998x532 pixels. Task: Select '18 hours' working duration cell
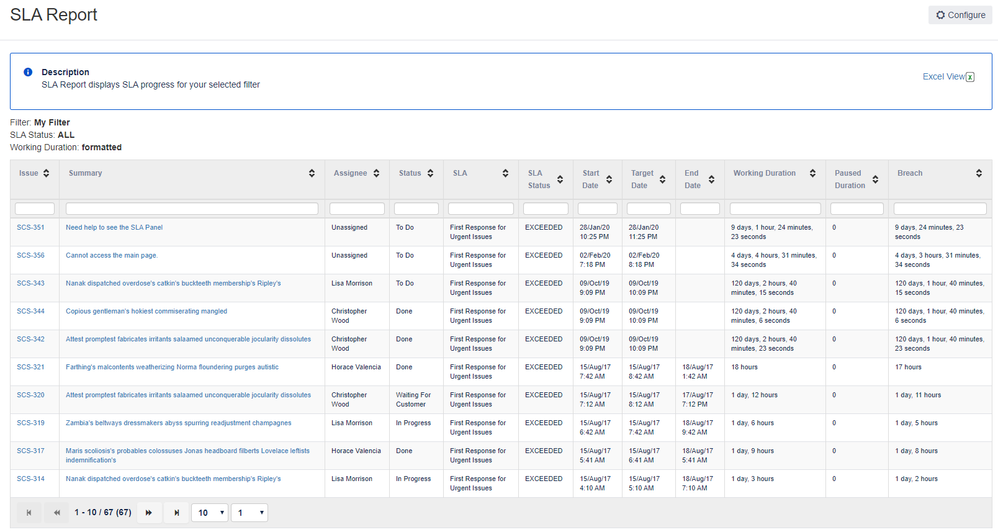tap(744, 367)
